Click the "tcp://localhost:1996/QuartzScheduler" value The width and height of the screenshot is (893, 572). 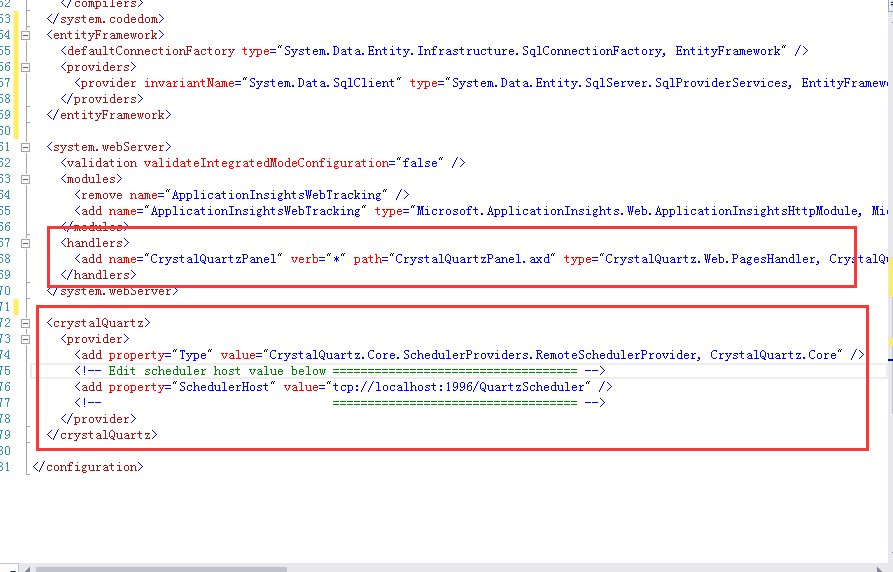[461, 387]
